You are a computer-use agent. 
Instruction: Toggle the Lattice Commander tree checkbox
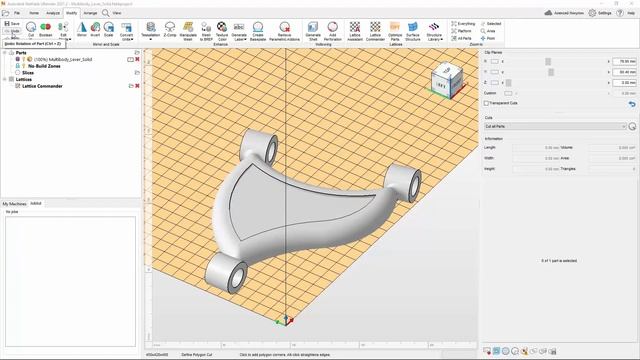(18, 86)
